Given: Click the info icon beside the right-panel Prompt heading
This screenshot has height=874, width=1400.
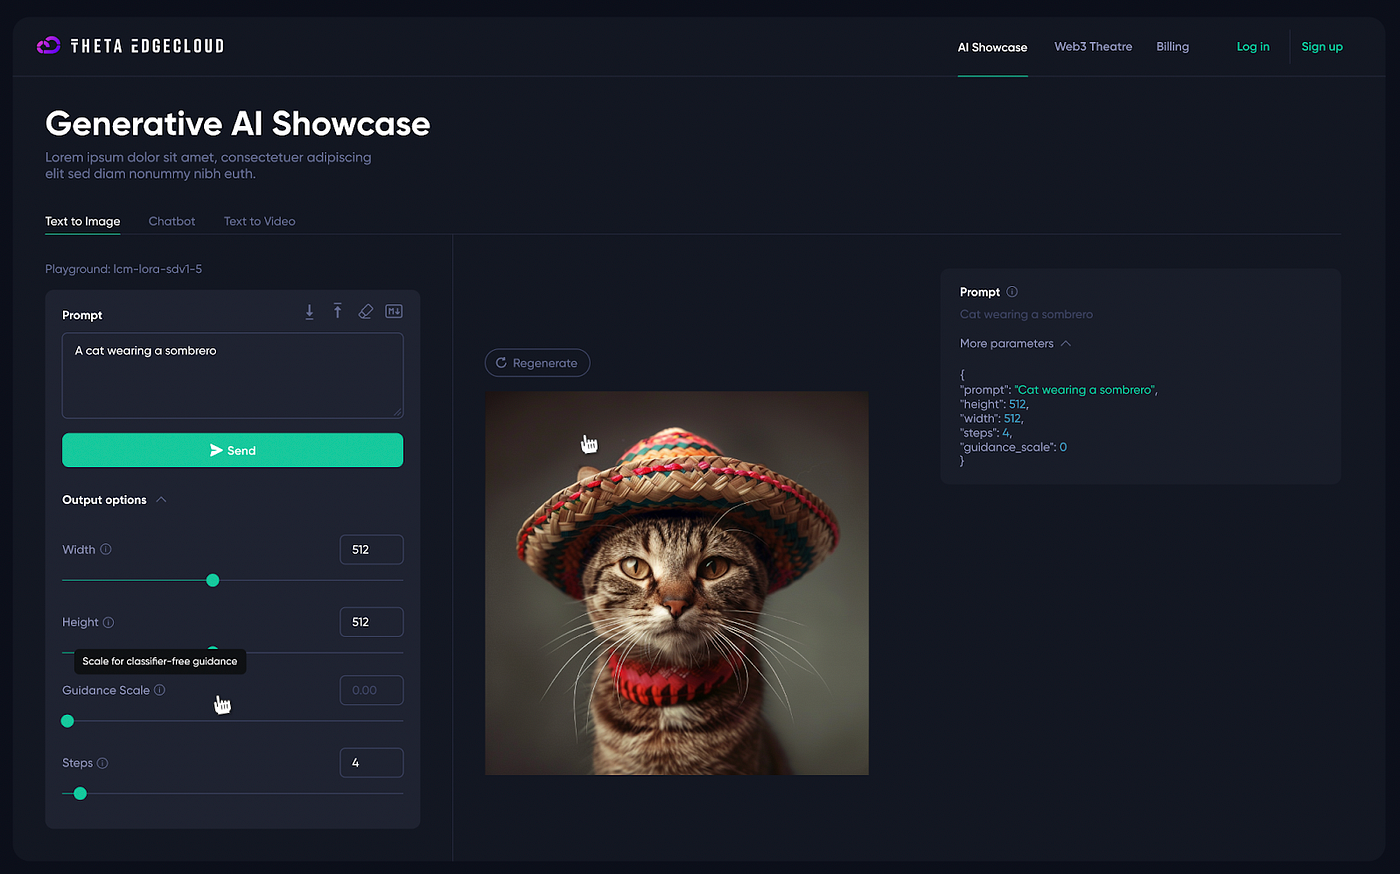Looking at the screenshot, I should pos(1012,292).
